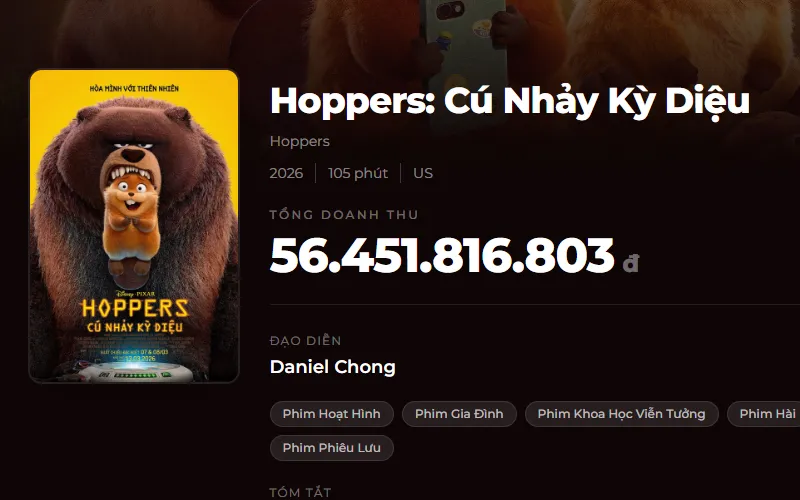This screenshot has height=500, width=800.
Task: Click the Tóm Tắt section heading
Action: pyautogui.click(x=301, y=492)
